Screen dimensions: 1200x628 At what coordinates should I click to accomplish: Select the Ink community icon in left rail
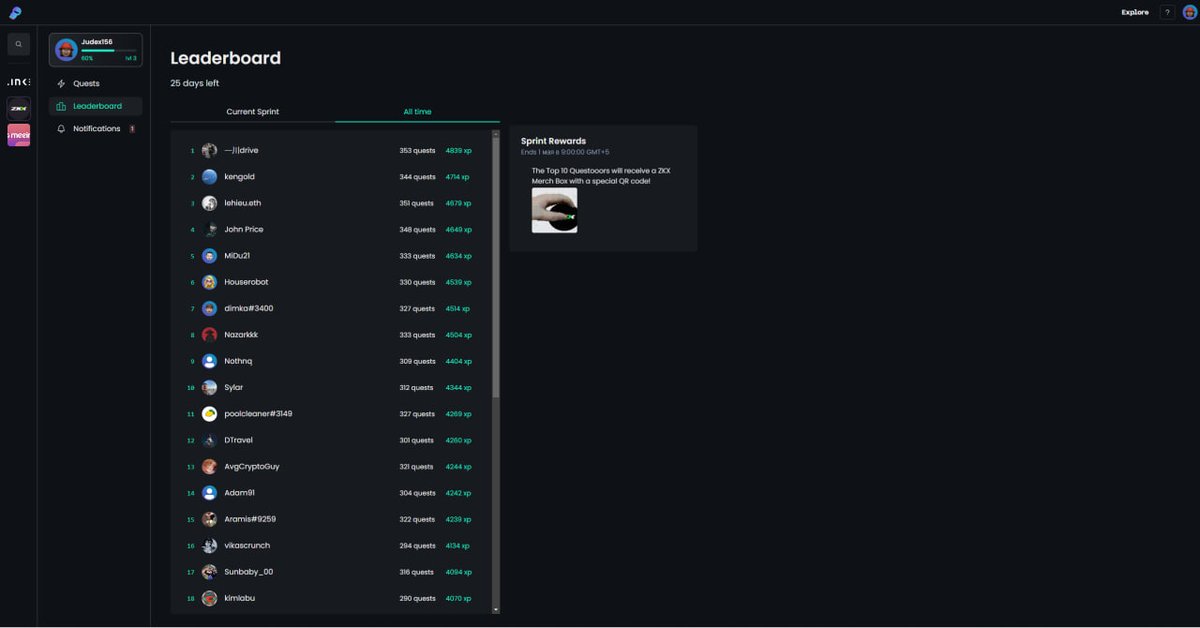tap(18, 82)
